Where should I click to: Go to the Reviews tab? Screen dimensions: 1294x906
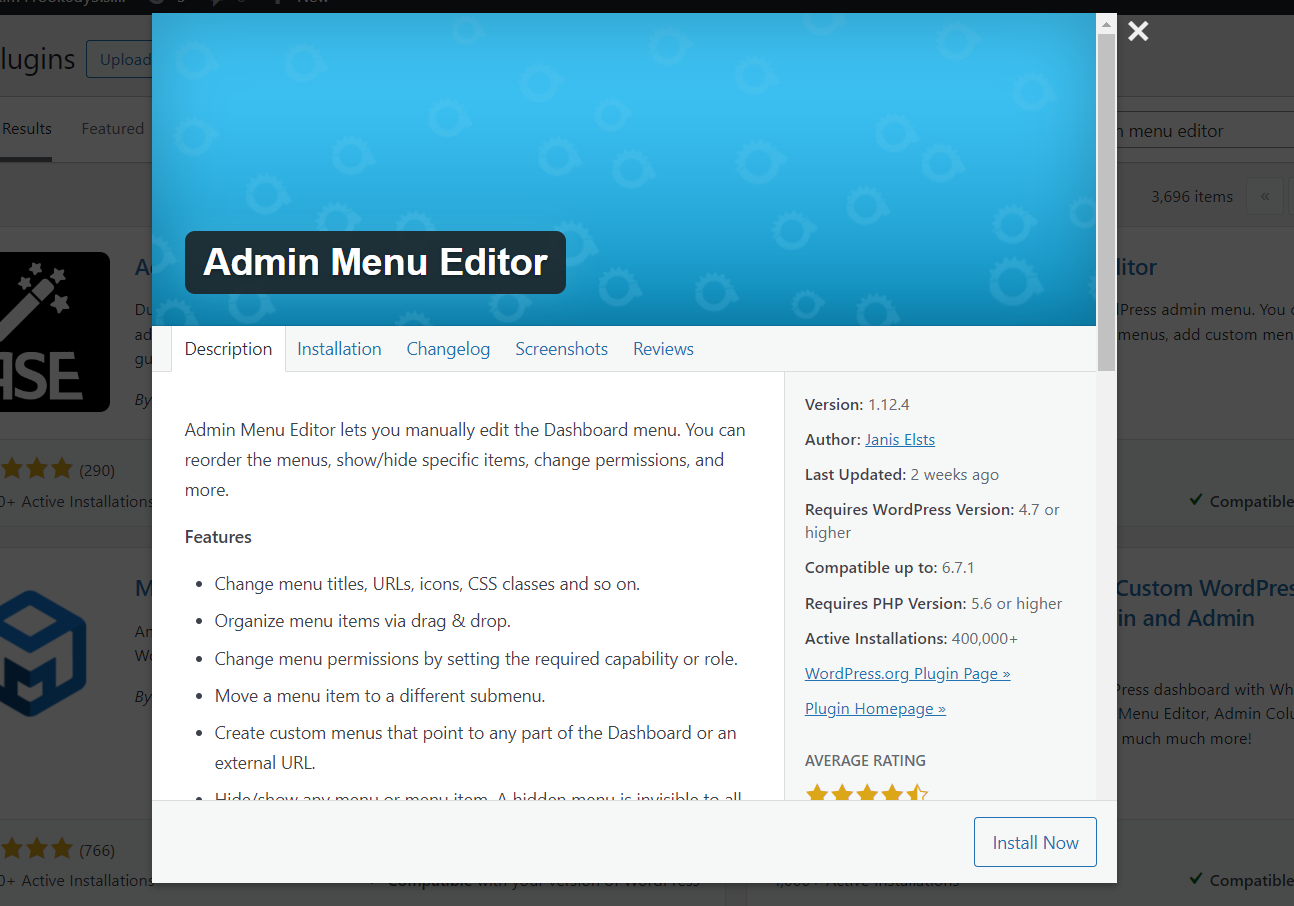pos(663,349)
